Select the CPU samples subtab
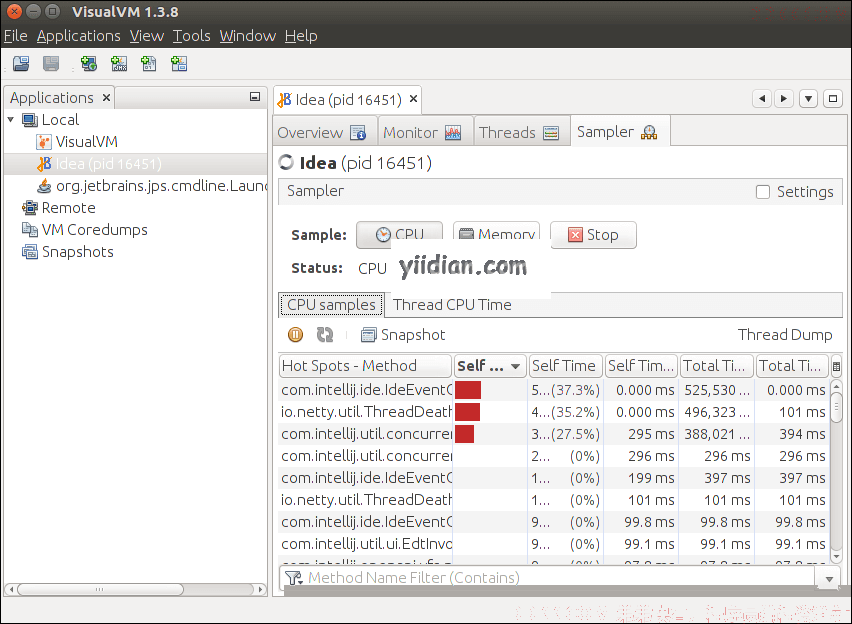Image resolution: width=852 pixels, height=624 pixels. coord(331,304)
